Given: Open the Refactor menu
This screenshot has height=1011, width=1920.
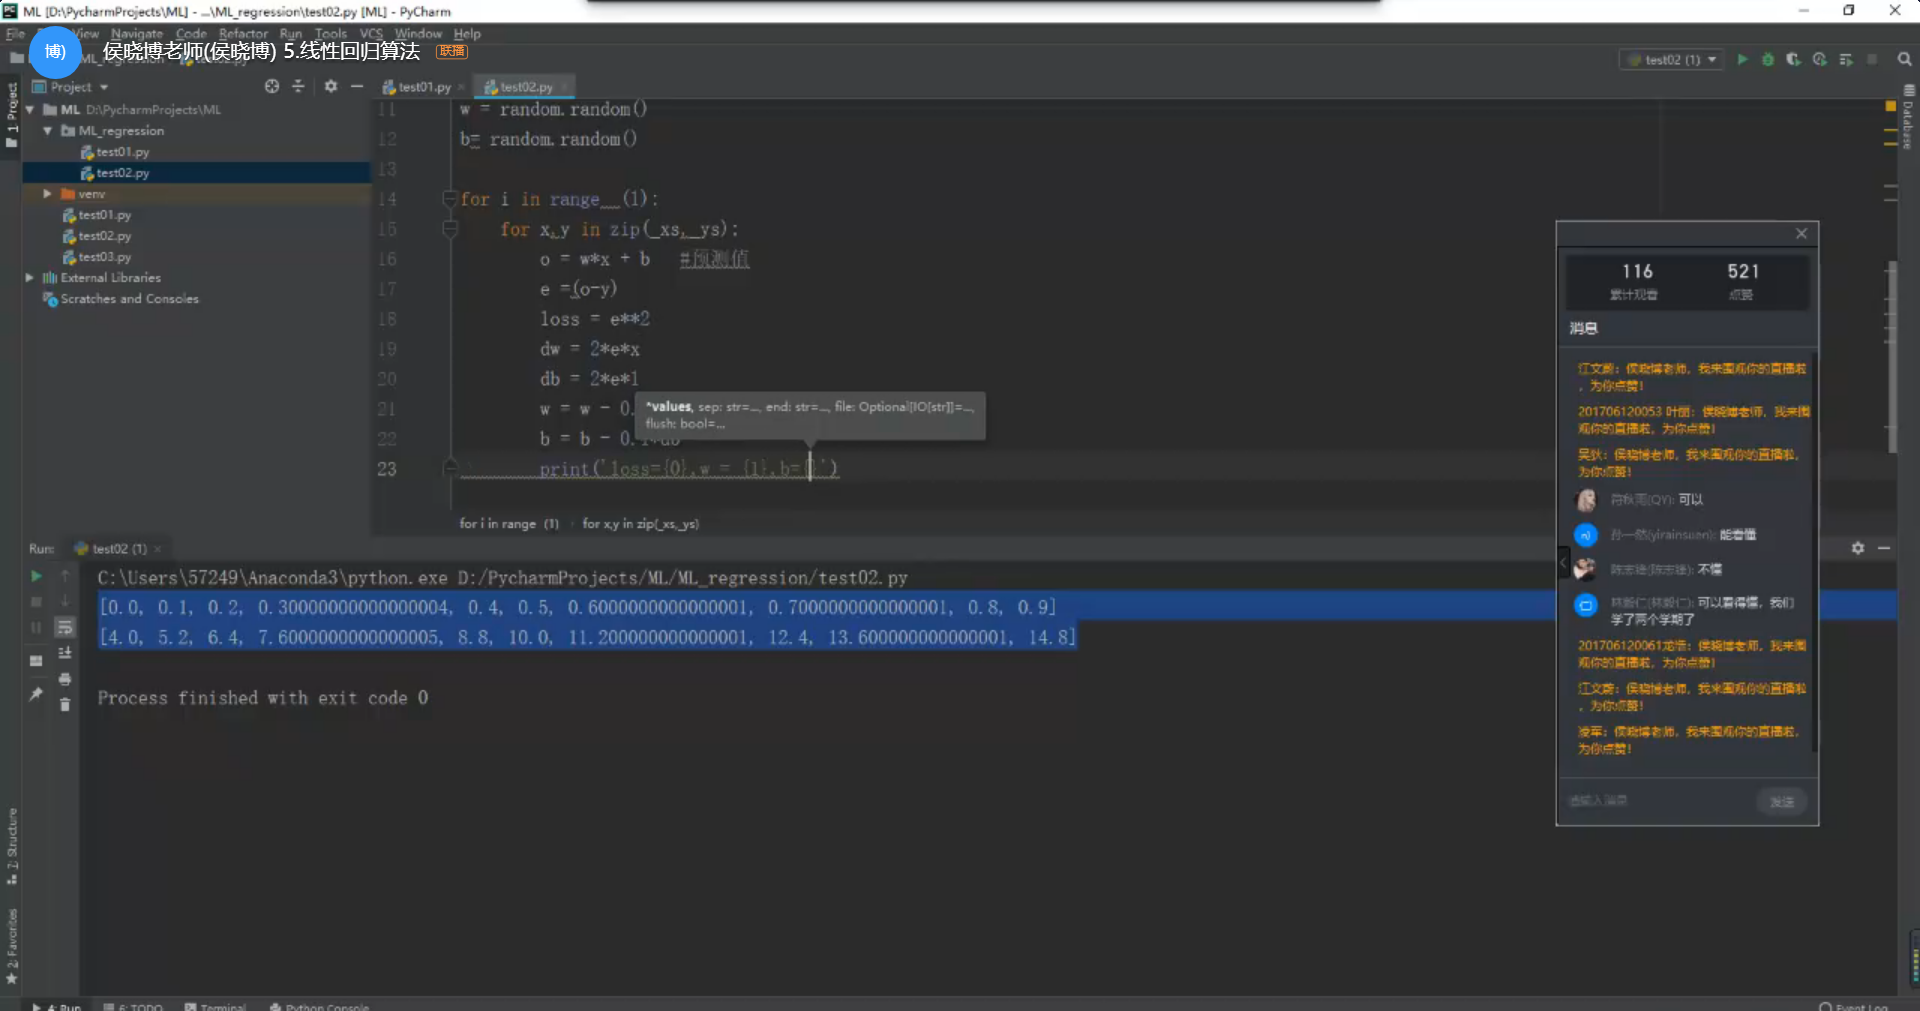Looking at the screenshot, I should pyautogui.click(x=244, y=34).
